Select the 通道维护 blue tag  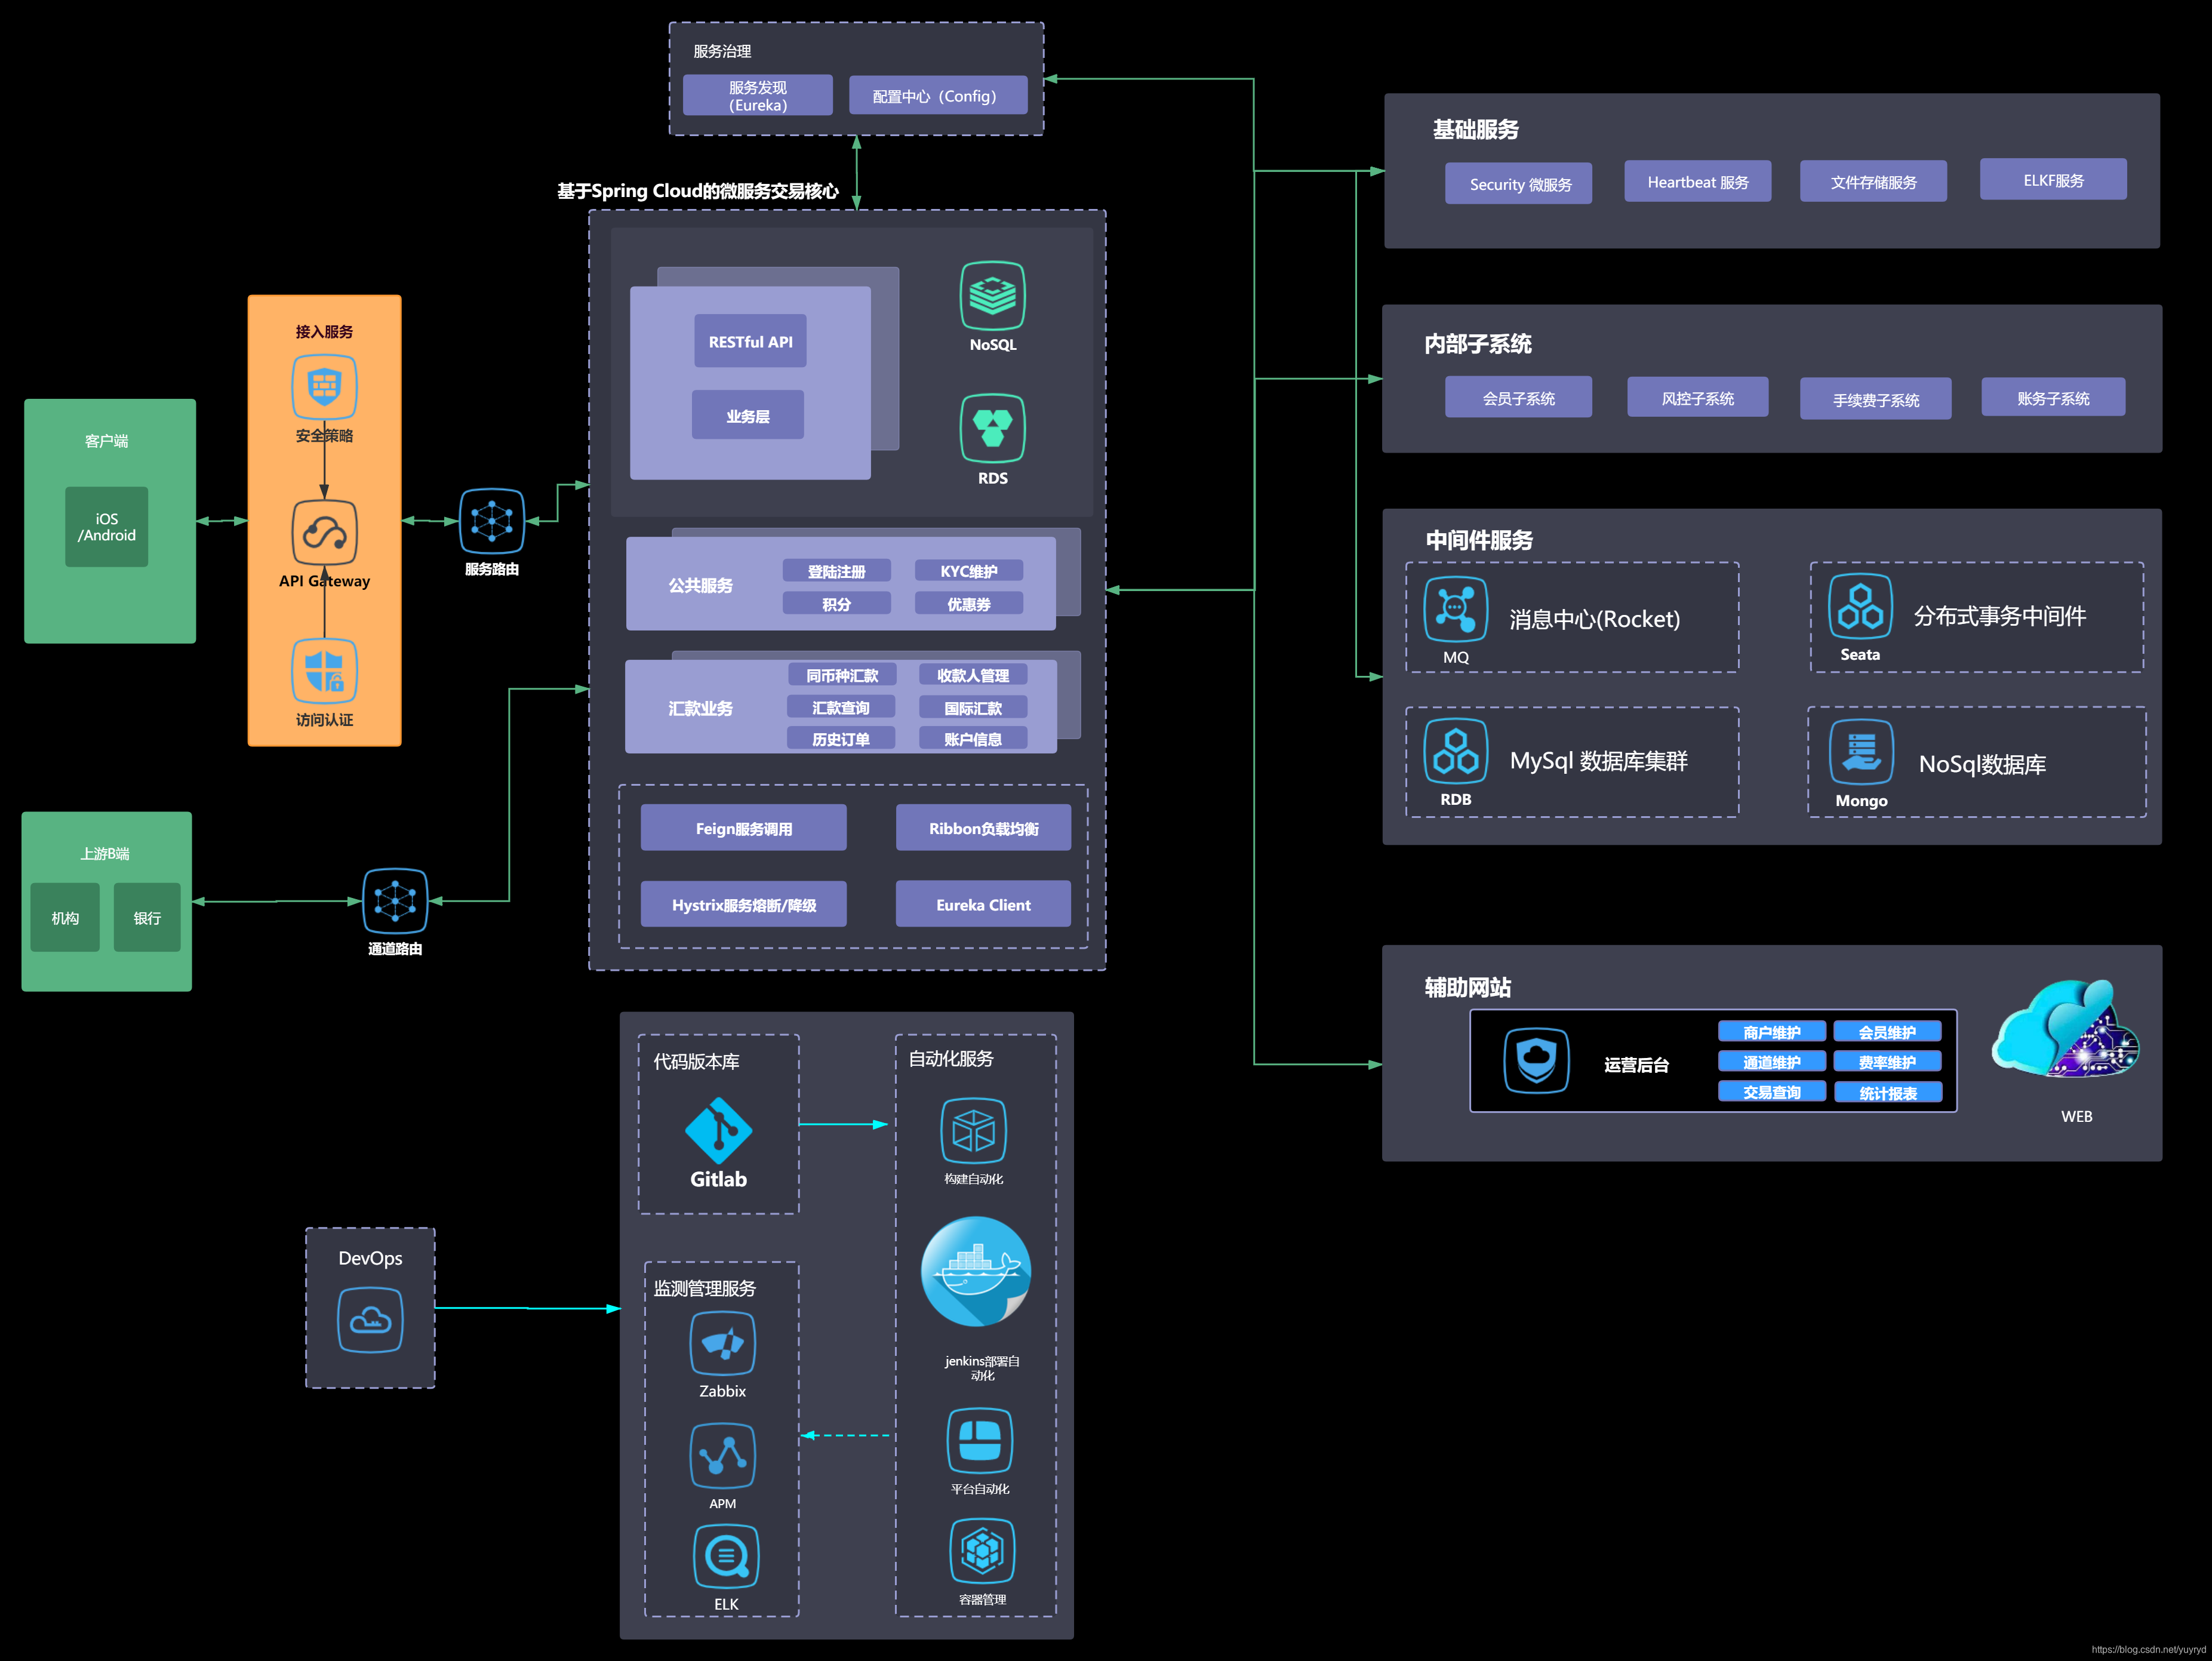tap(1772, 1061)
